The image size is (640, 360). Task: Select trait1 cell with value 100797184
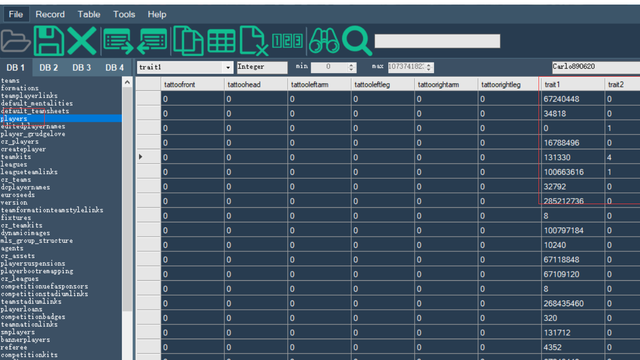(x=572, y=230)
